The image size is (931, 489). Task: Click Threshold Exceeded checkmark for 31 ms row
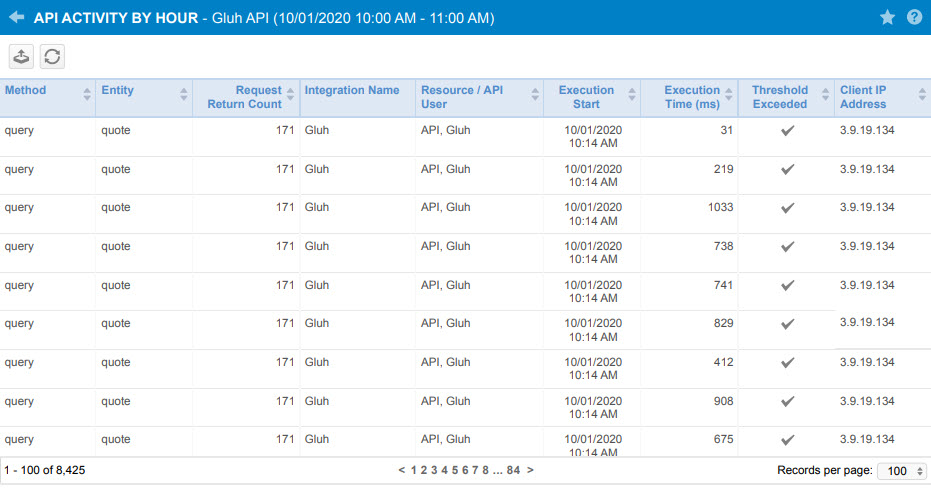tap(787, 131)
